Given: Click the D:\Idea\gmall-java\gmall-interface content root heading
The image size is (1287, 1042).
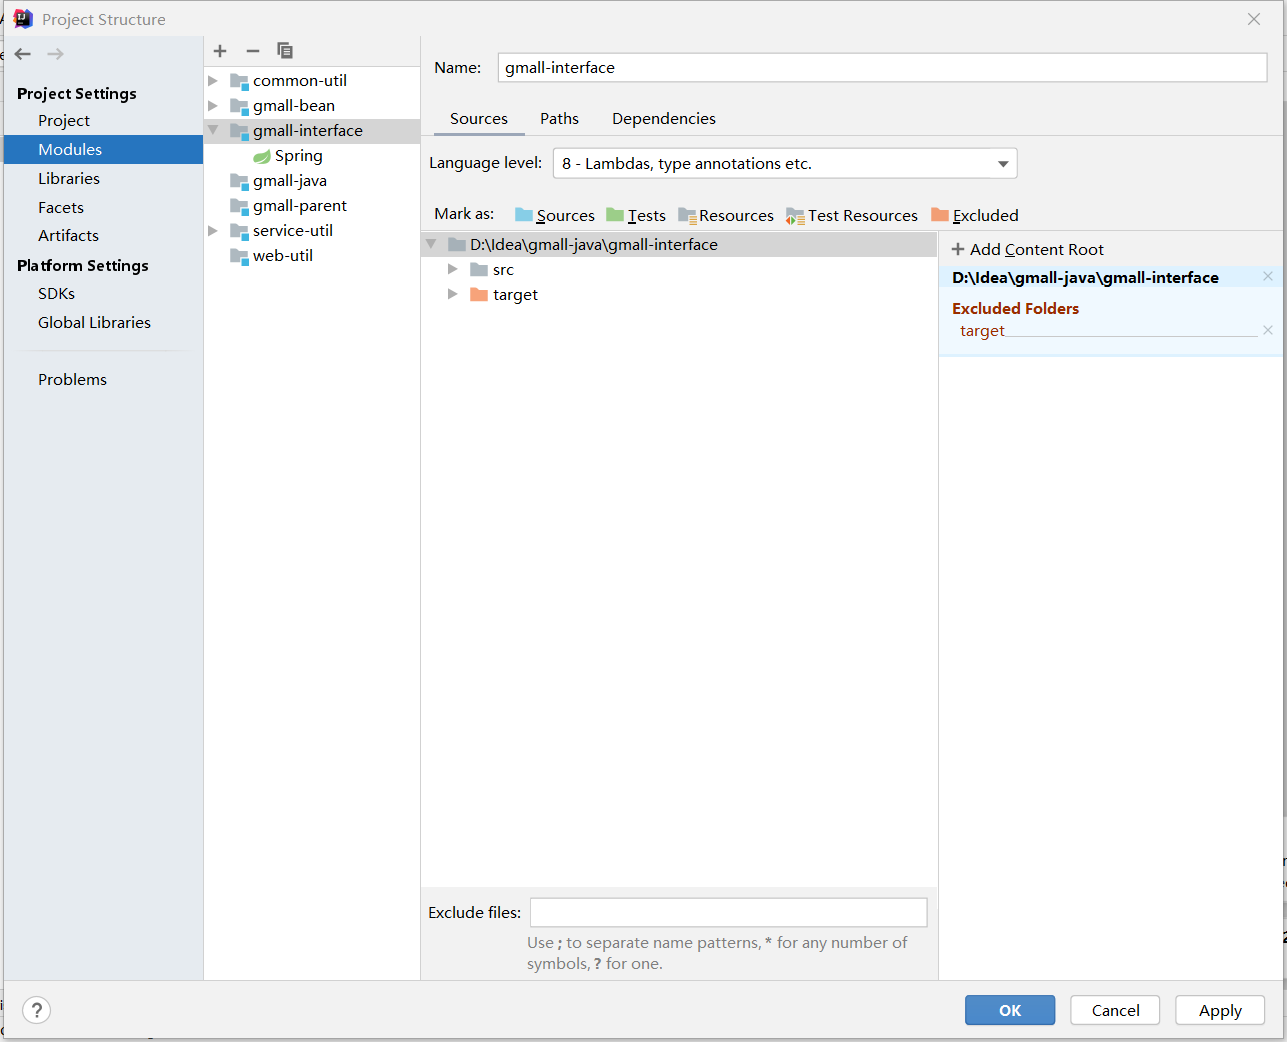Looking at the screenshot, I should click(1085, 278).
